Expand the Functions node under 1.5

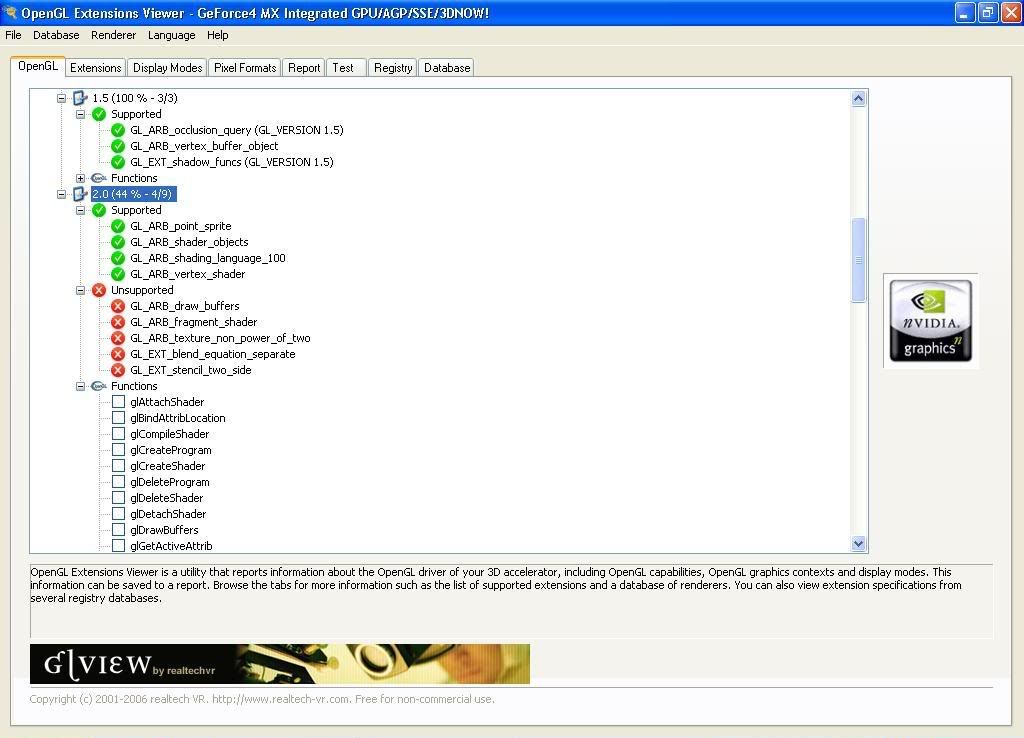point(80,178)
